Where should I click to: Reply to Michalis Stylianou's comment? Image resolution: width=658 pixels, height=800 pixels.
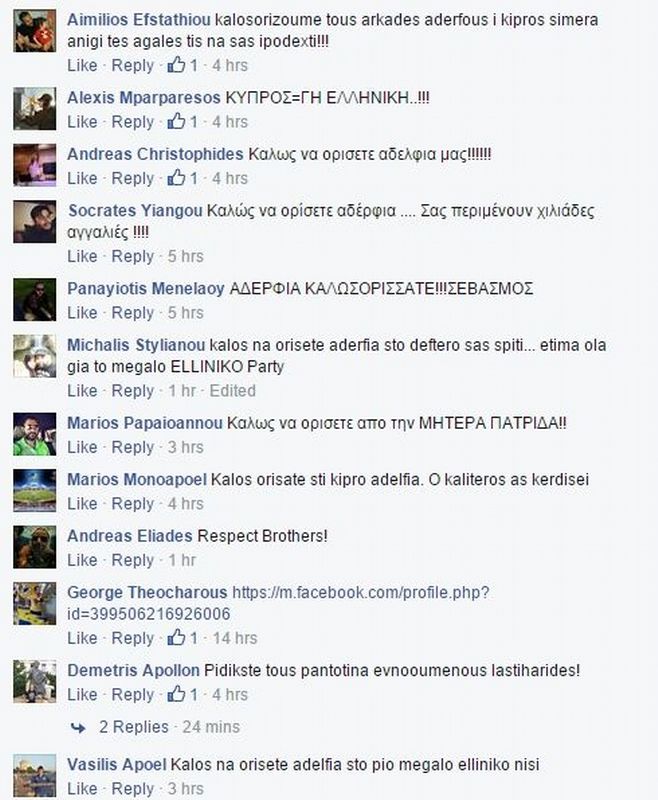(x=133, y=391)
